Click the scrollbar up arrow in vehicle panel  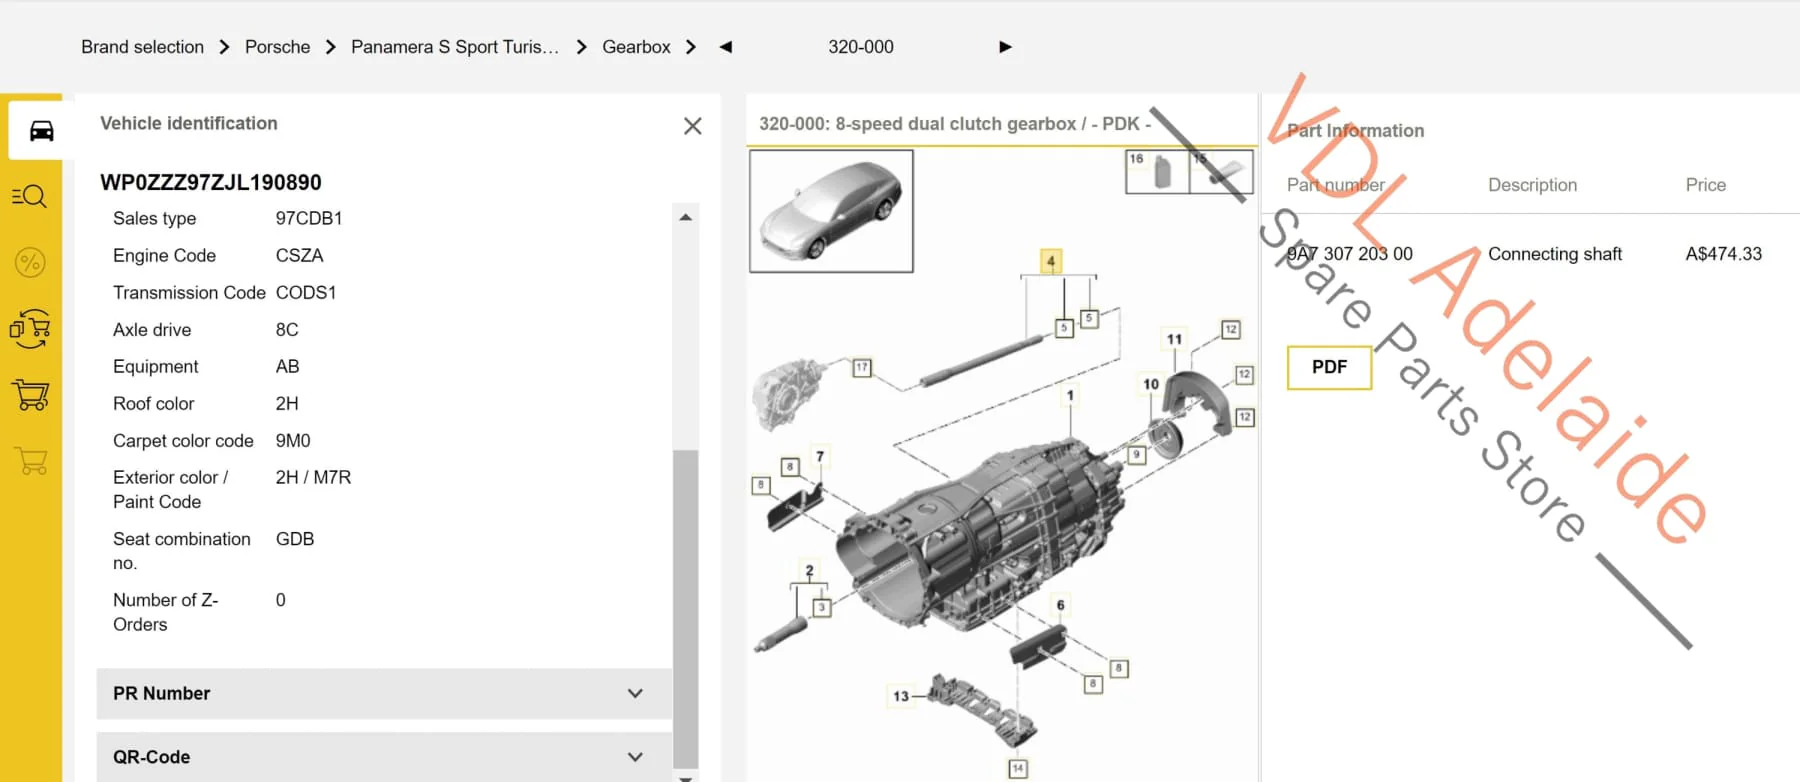685,217
